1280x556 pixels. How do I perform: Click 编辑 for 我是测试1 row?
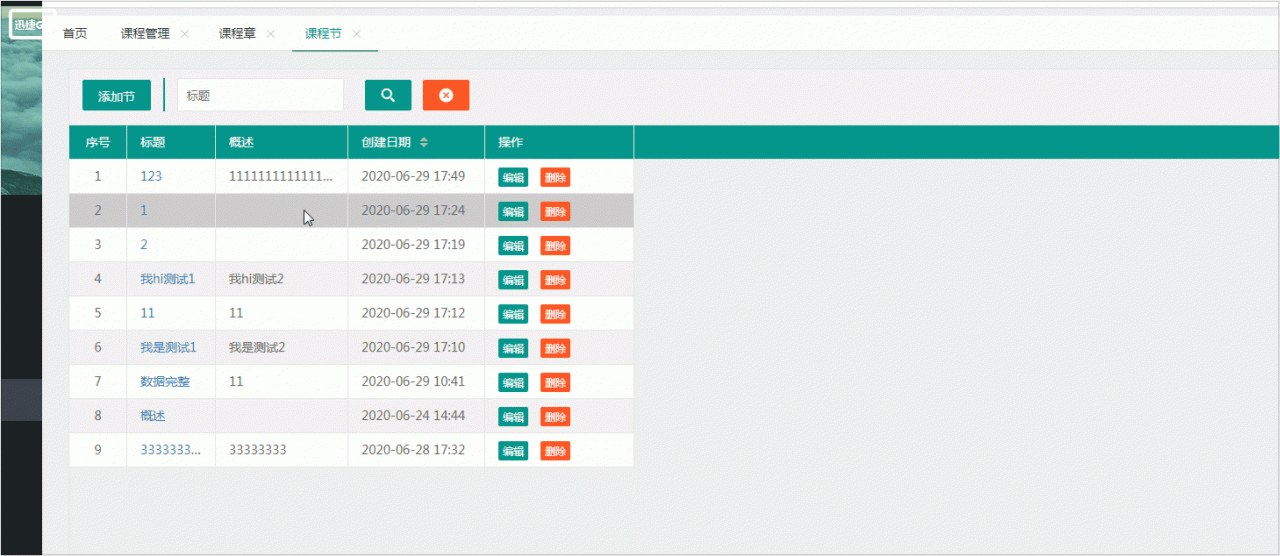[513, 348]
